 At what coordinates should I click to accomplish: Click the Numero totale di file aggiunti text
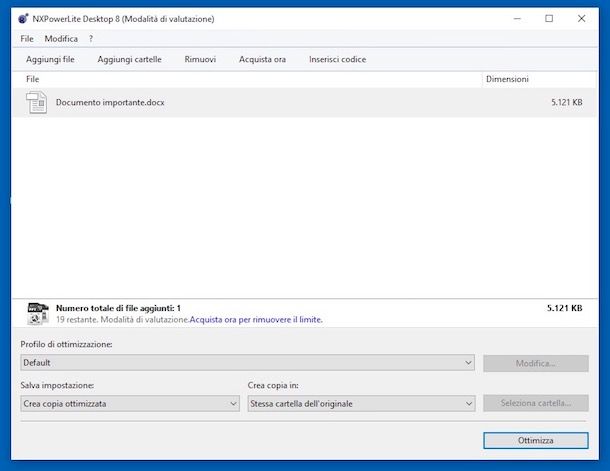(x=118, y=308)
